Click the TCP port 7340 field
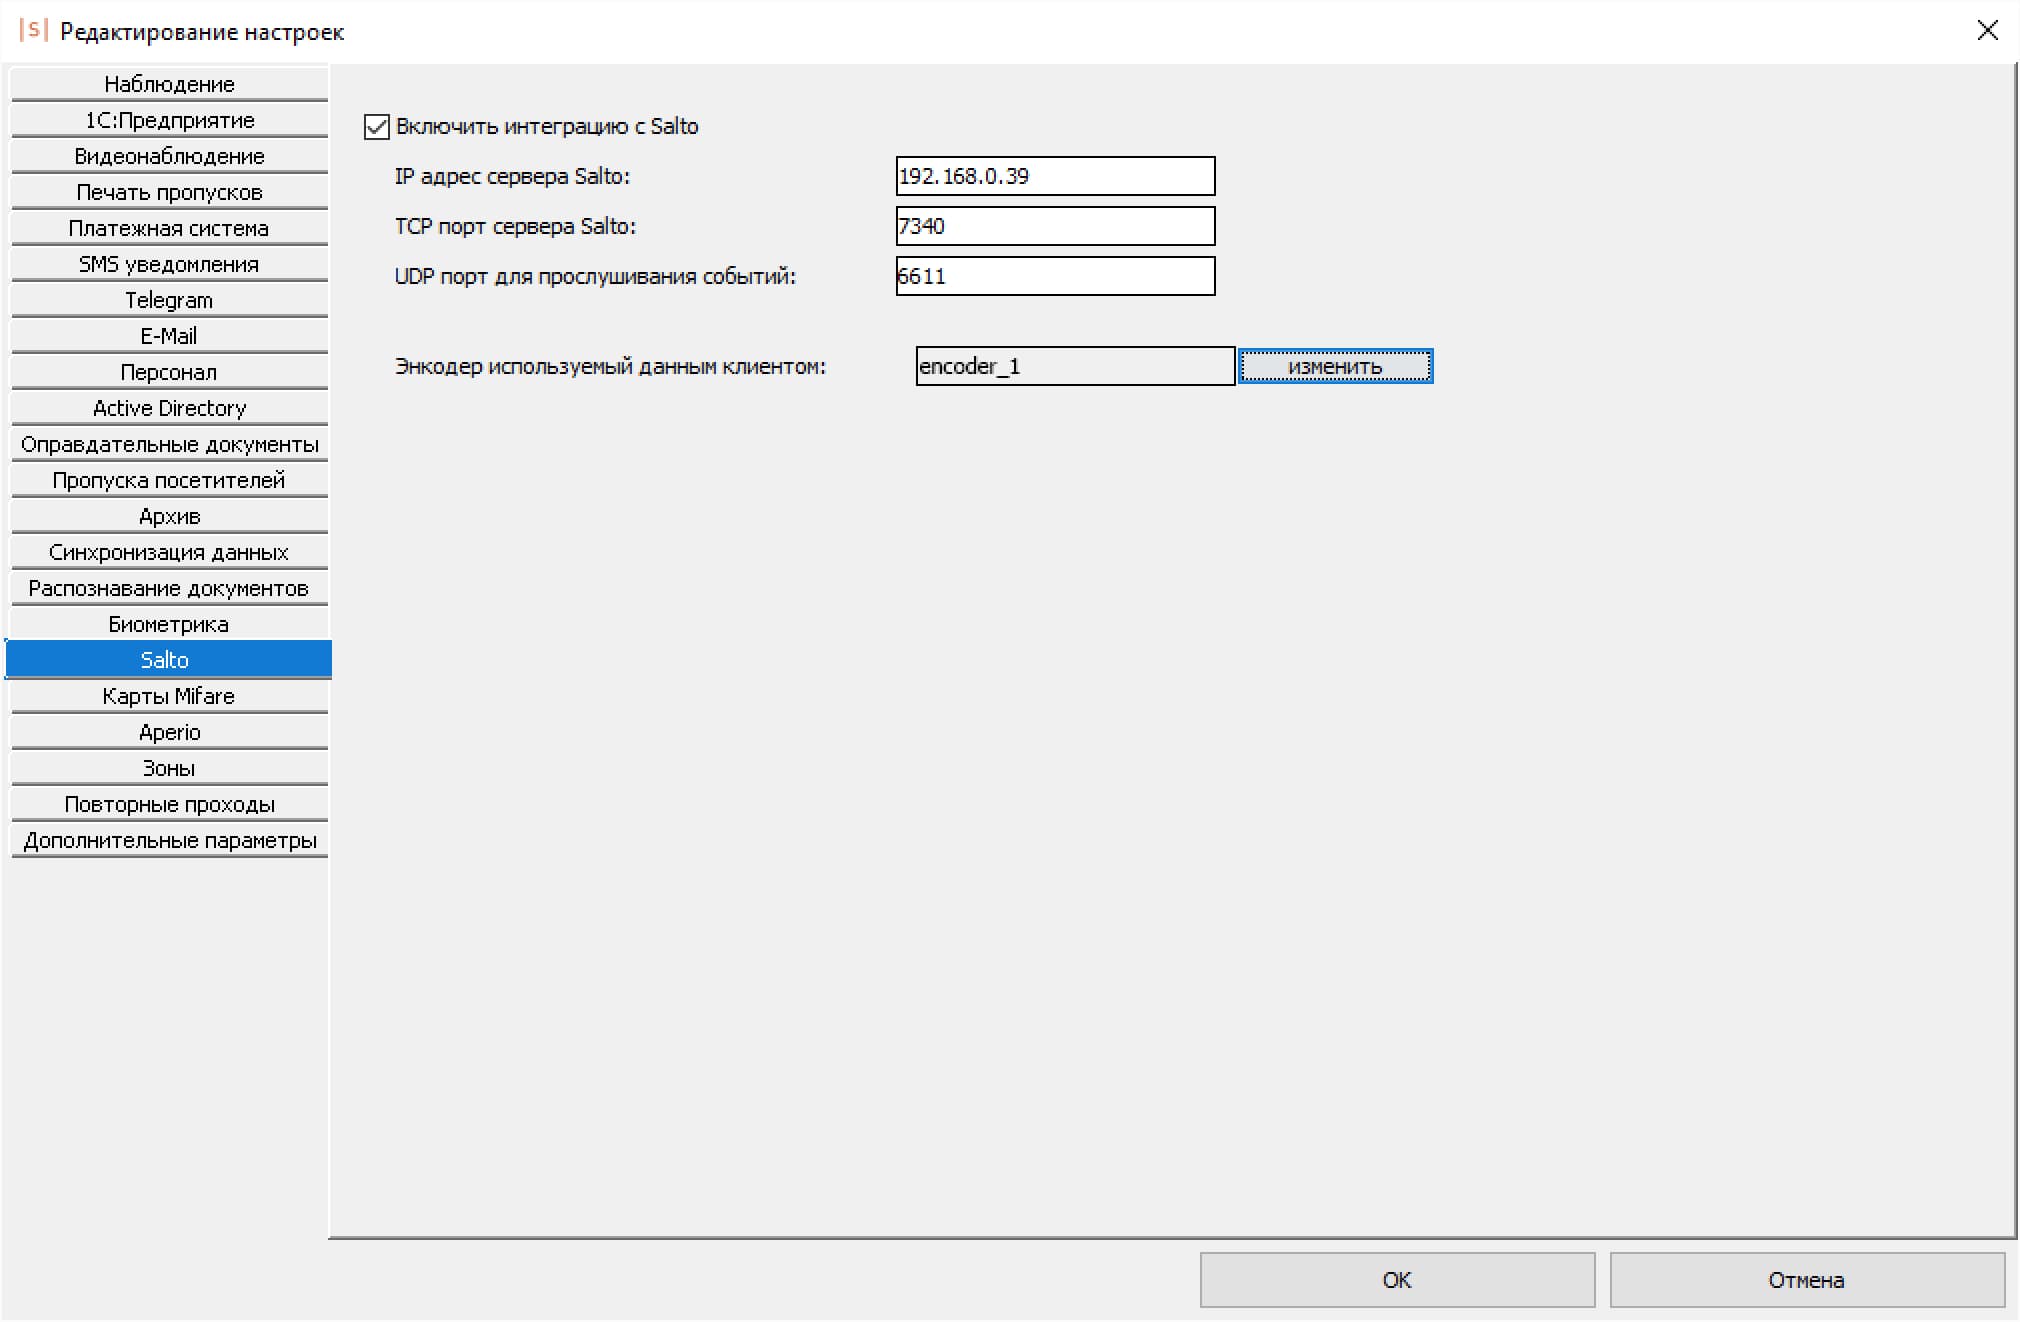Image resolution: width=2020 pixels, height=1322 pixels. coord(1055,226)
